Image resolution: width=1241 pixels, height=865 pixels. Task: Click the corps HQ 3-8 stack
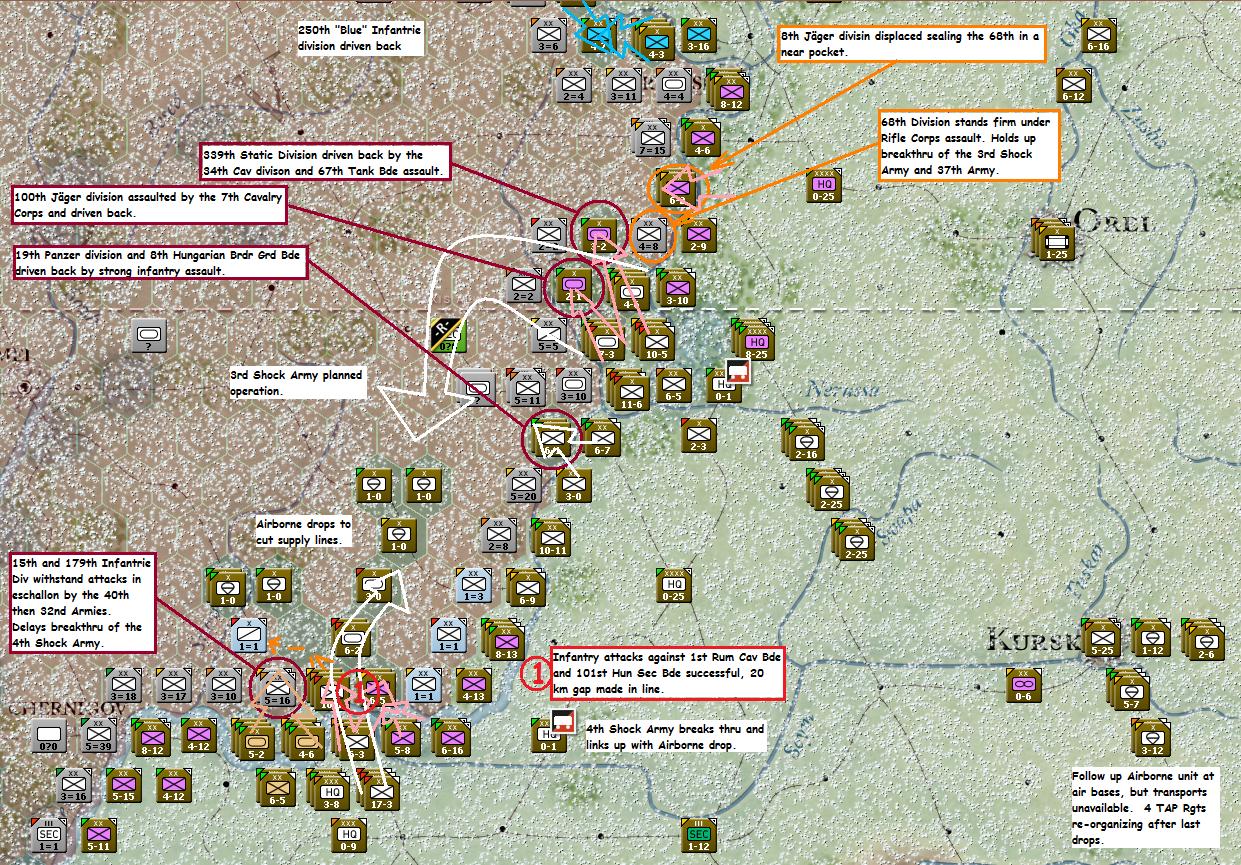click(331, 790)
